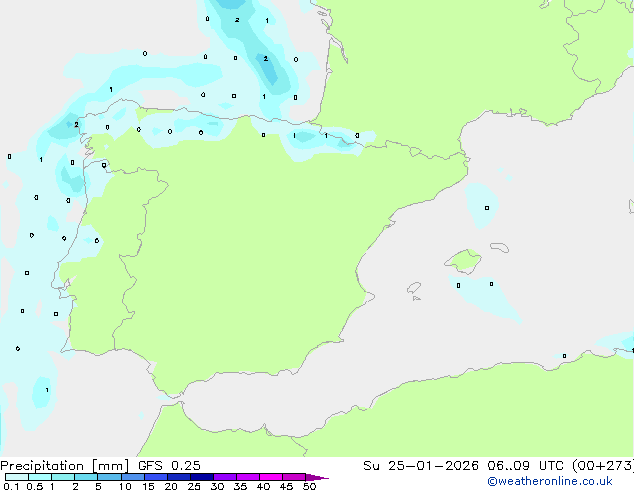Click the Su 25-01-2026 forecast date label
The height and width of the screenshot is (490, 634).
[421, 466]
